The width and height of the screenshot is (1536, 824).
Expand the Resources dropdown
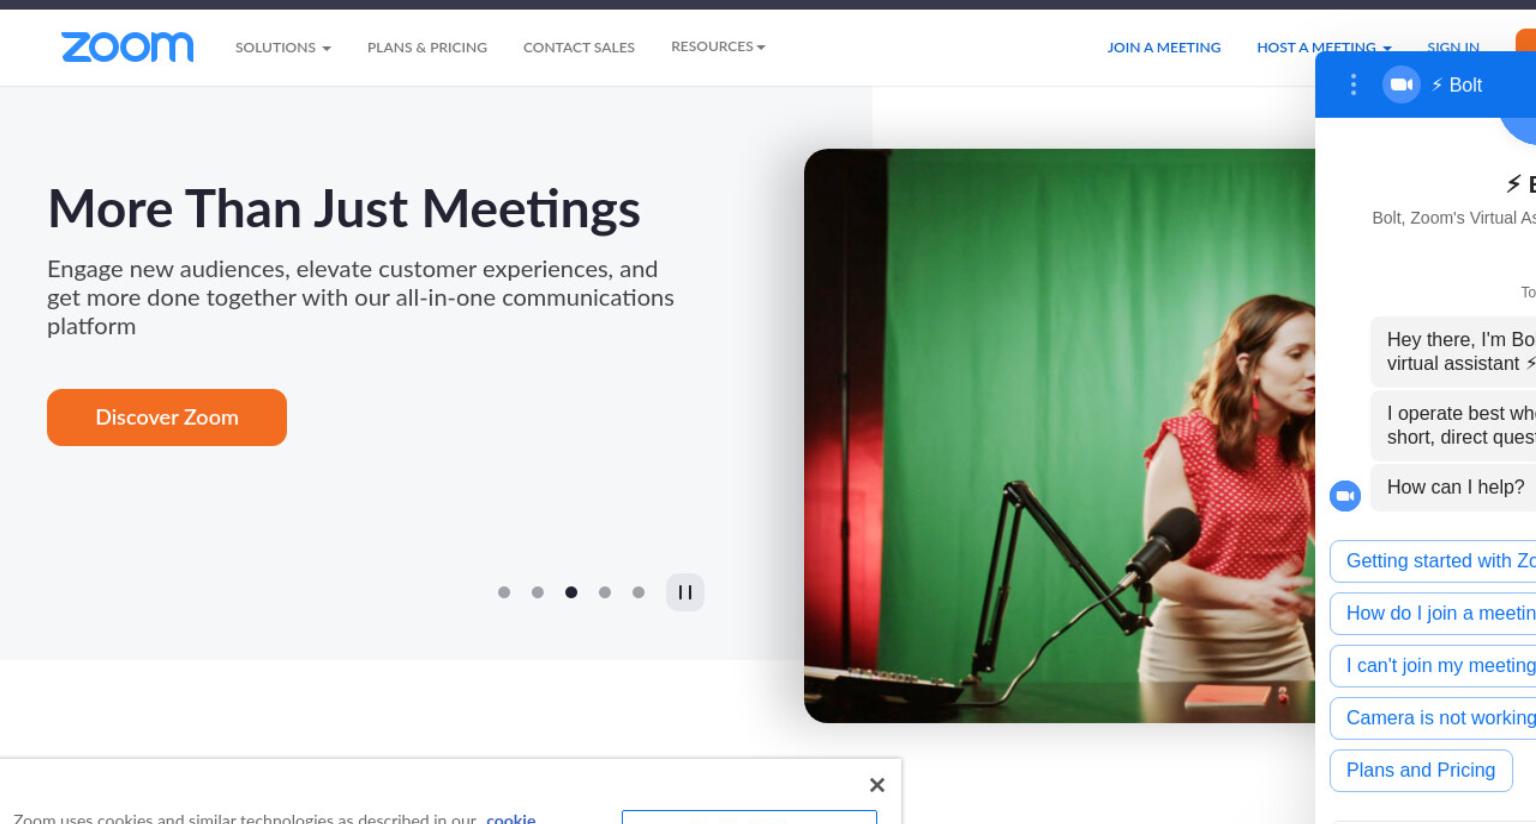click(718, 47)
